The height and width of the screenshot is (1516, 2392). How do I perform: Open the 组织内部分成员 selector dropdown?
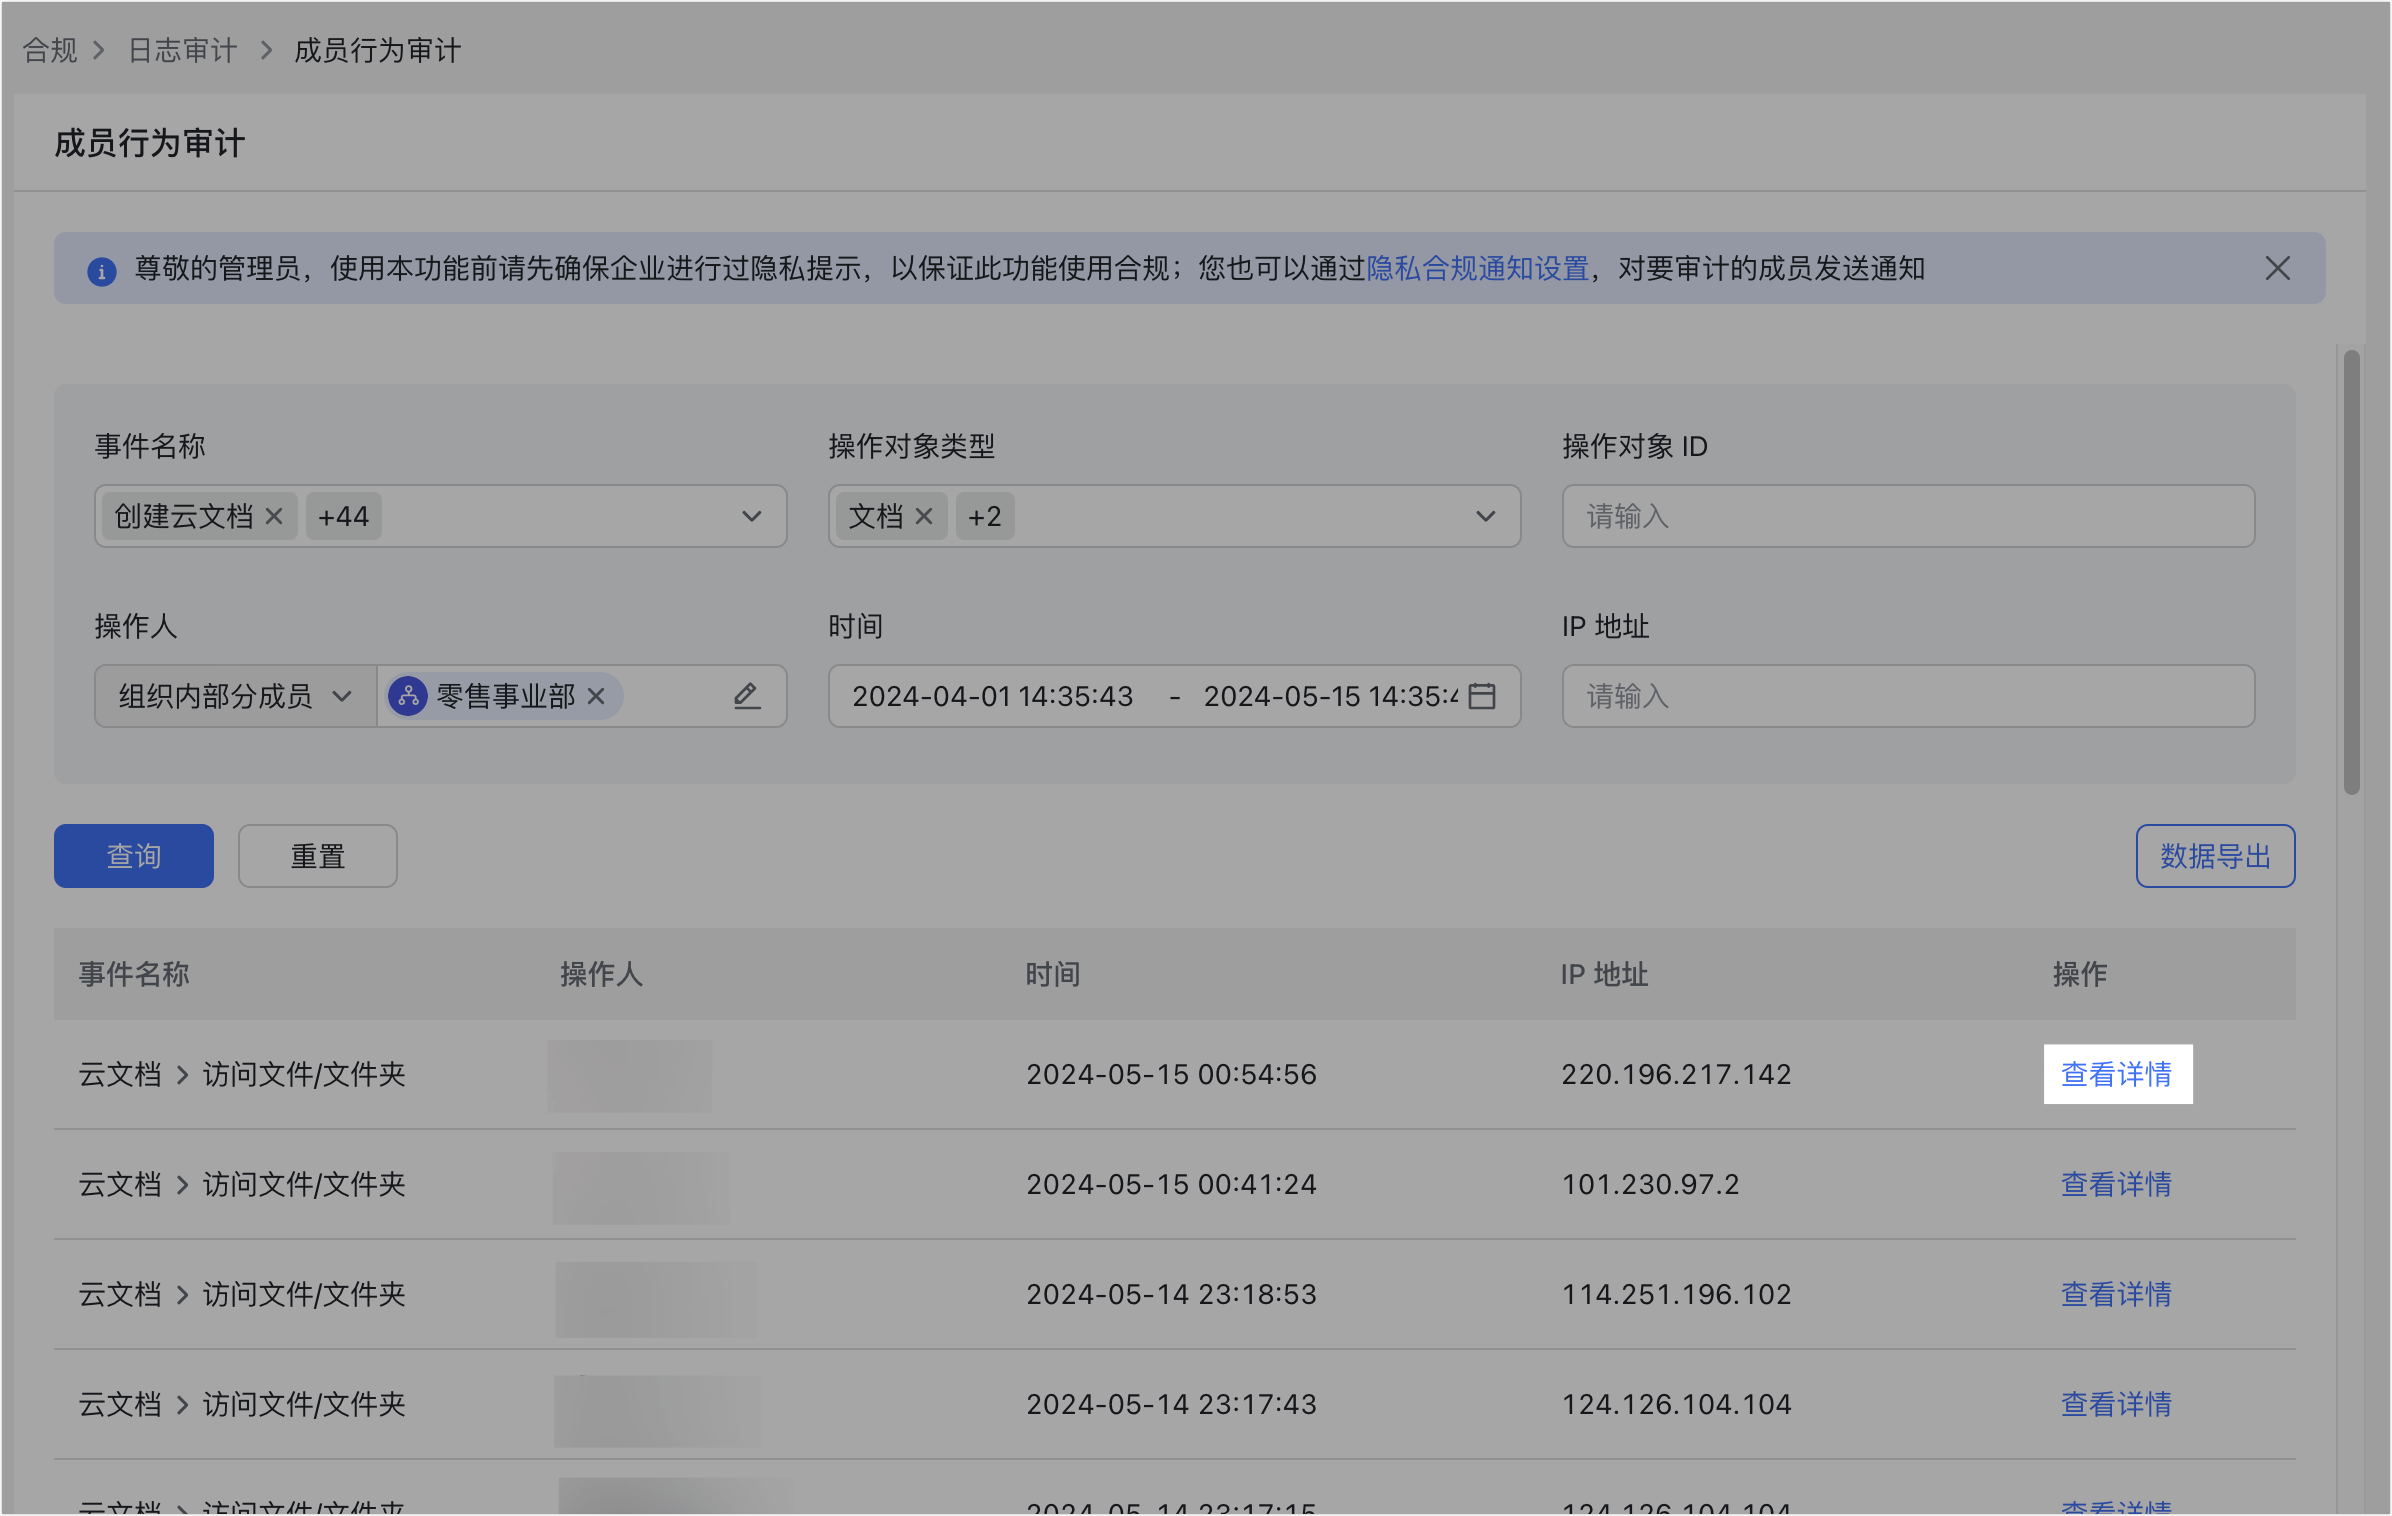pos(235,696)
